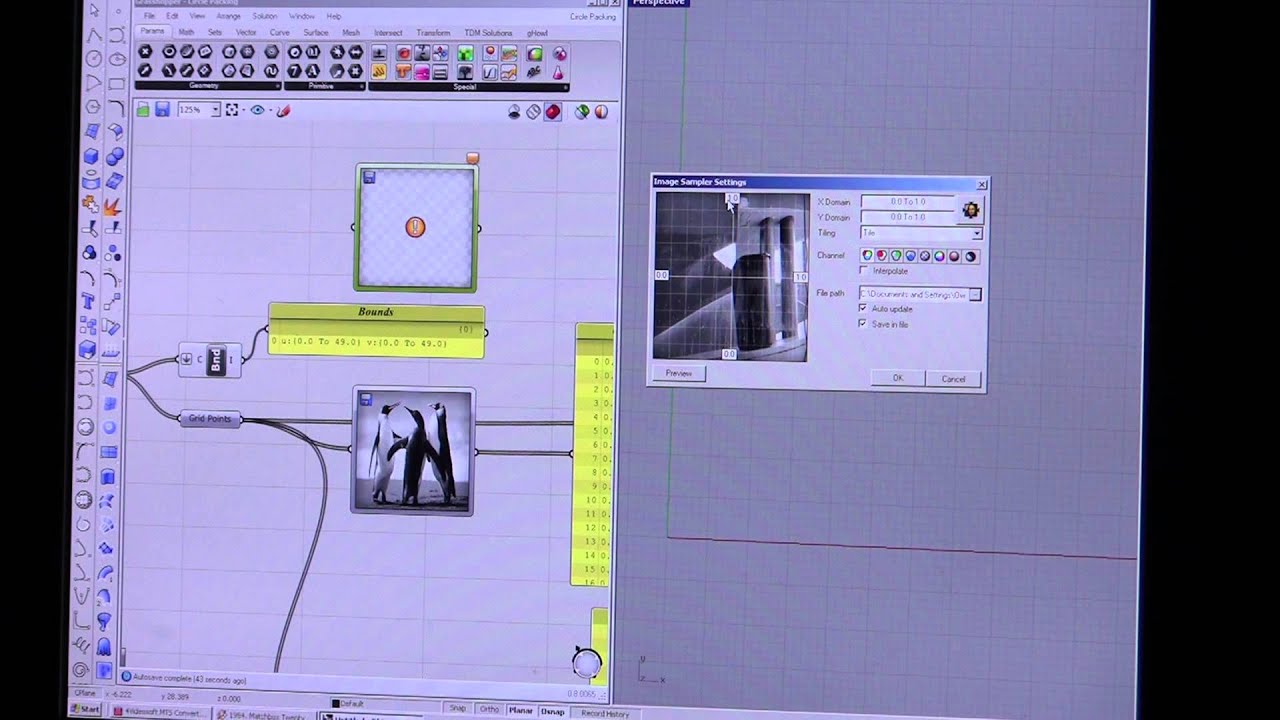The width and height of the screenshot is (1280, 720).
Task: Click the Y Domain field
Action: pyautogui.click(x=908, y=217)
